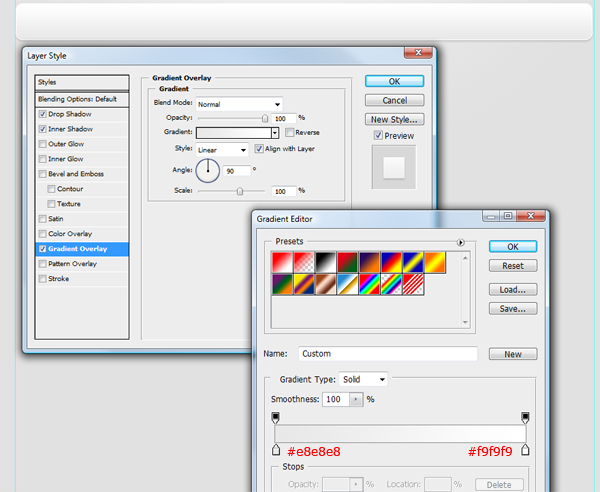The image size is (600, 492).
Task: Enable the Color Overlay checkbox
Action: click(x=43, y=233)
